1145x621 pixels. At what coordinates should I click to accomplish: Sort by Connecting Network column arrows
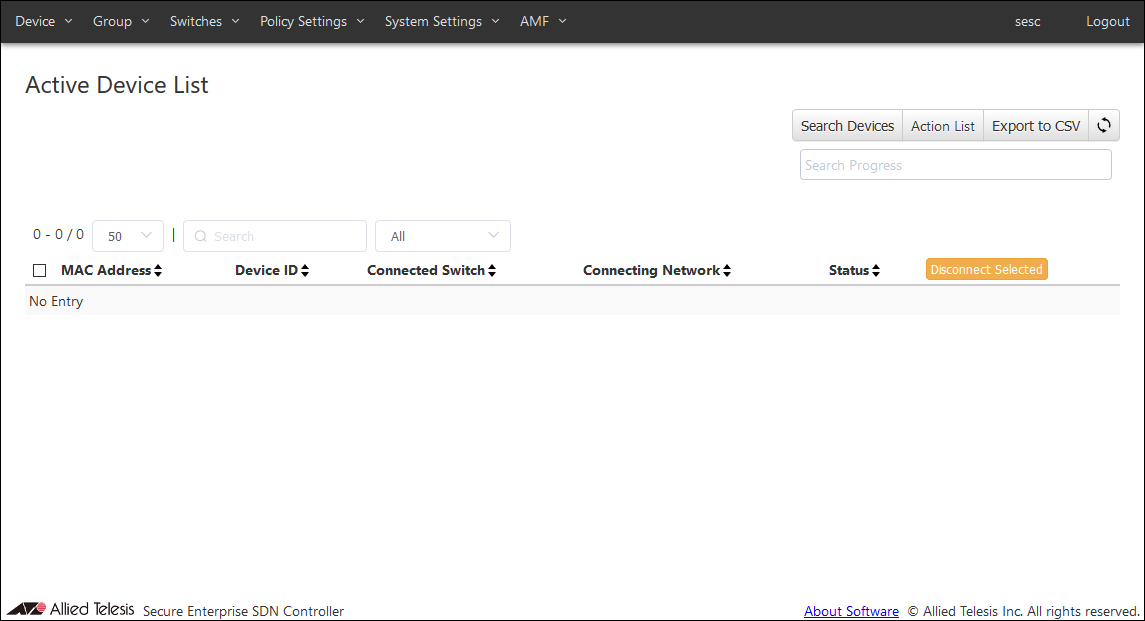click(727, 271)
